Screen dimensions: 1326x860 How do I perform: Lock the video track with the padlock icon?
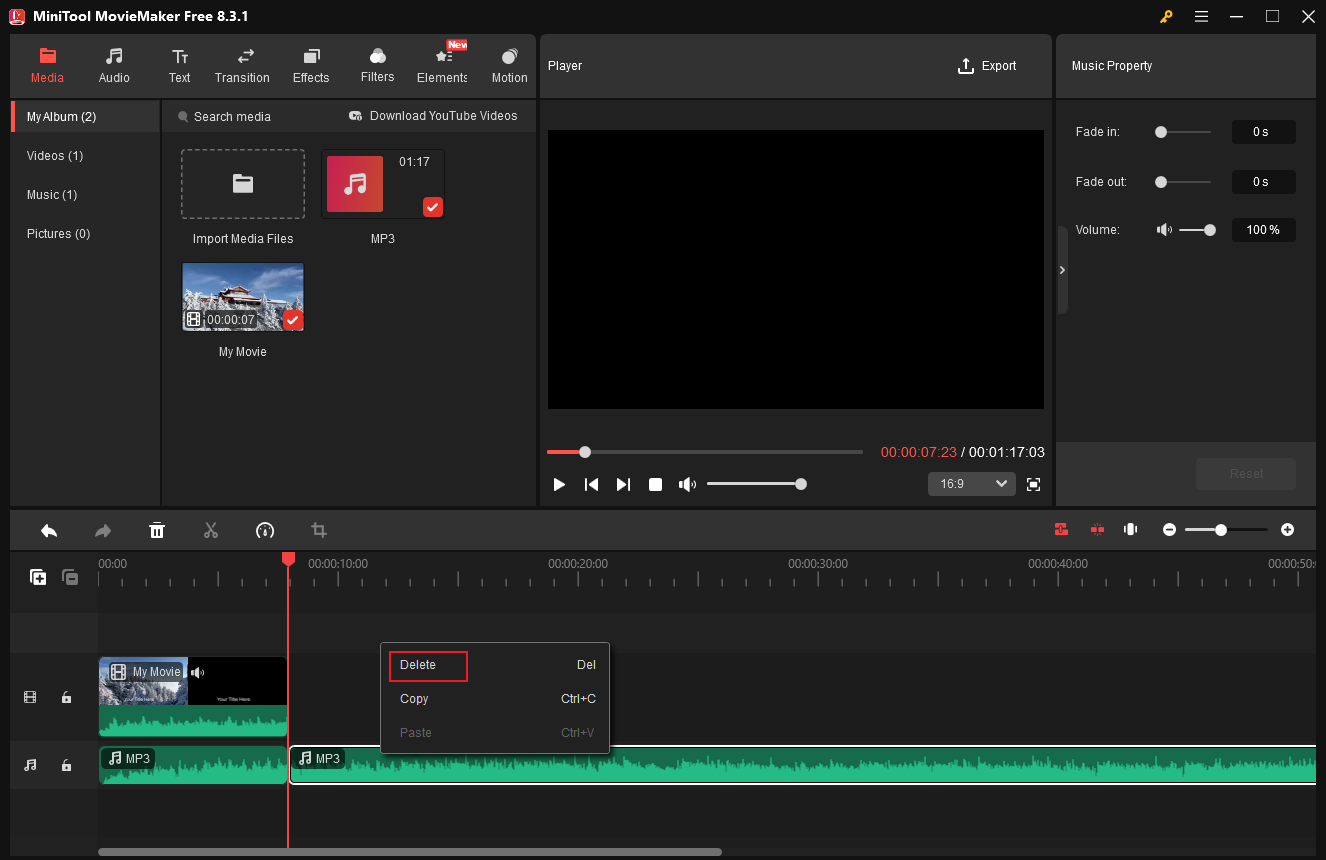tap(66, 697)
